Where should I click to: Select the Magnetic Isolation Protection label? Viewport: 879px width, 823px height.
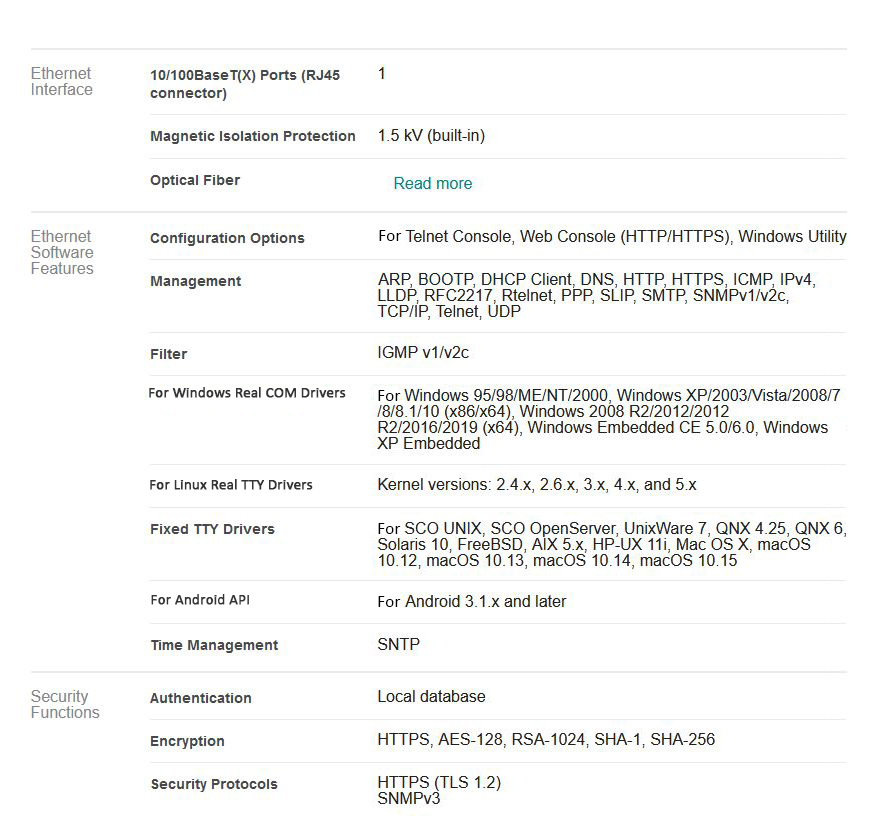pyautogui.click(x=252, y=136)
